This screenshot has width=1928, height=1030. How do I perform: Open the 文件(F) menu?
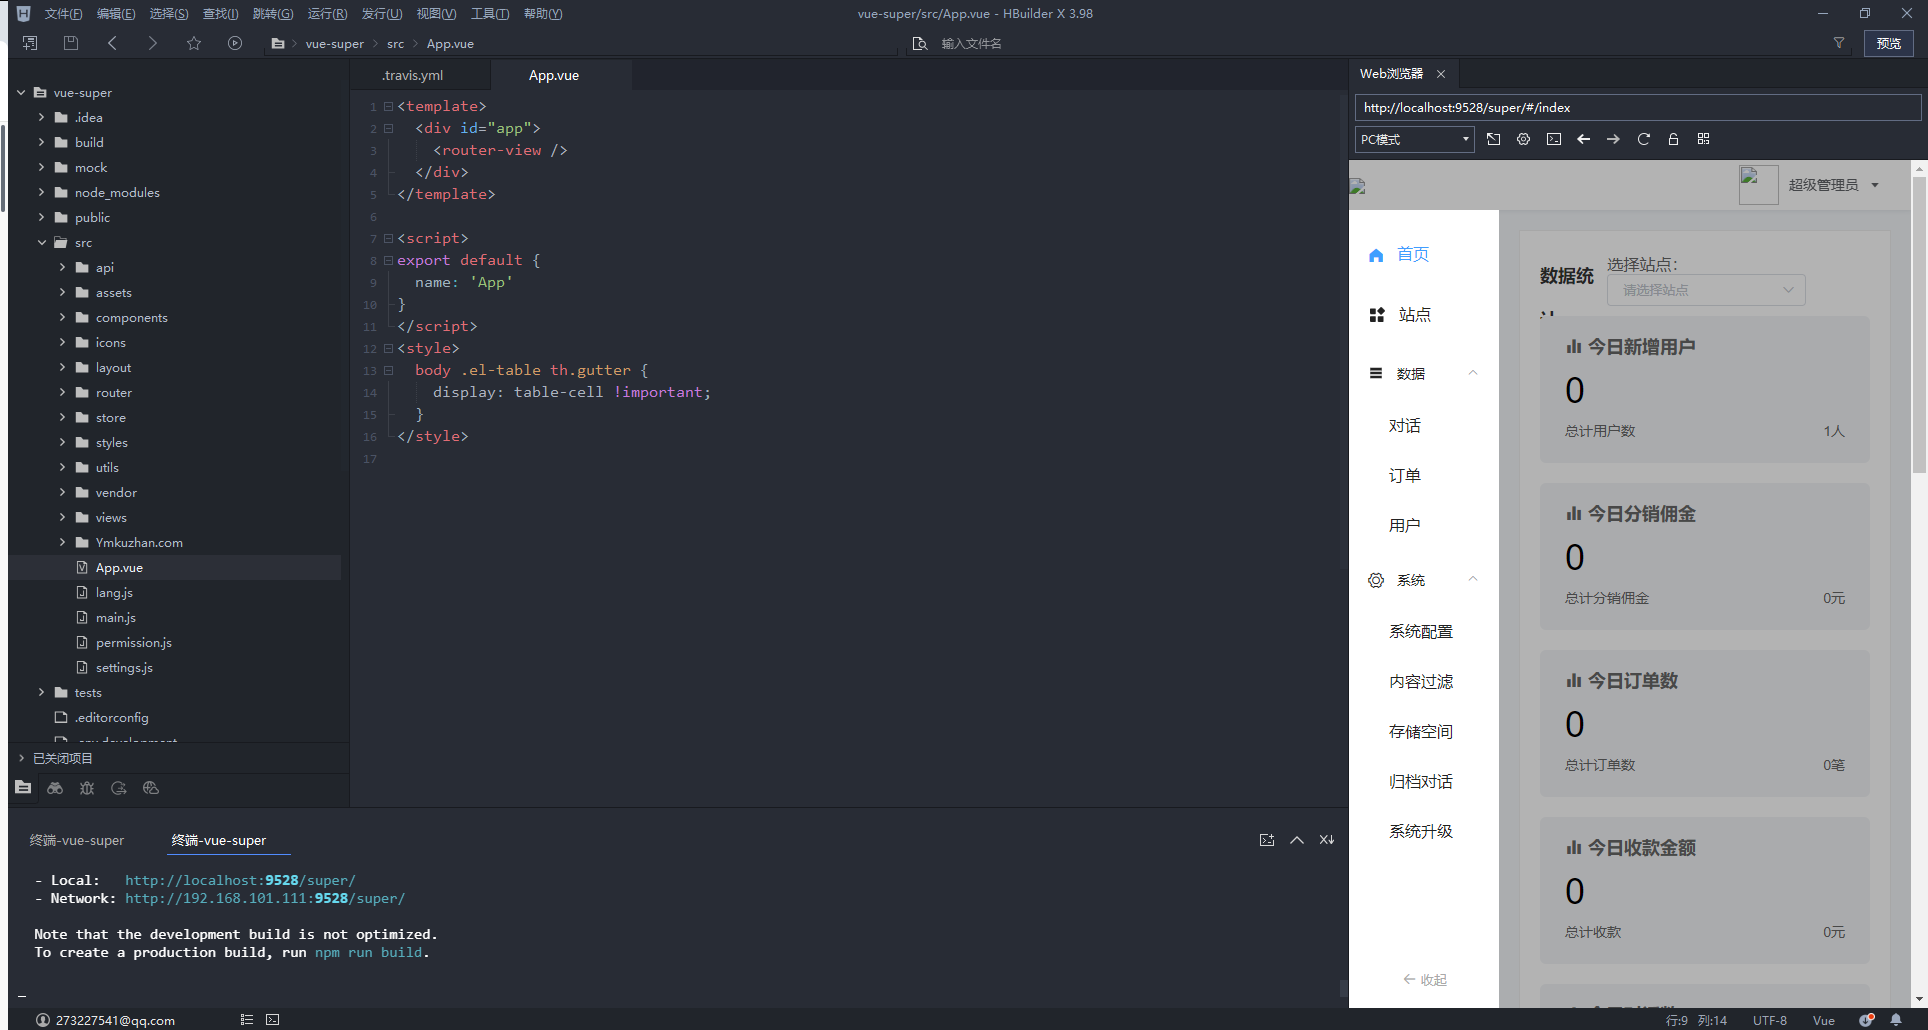point(63,14)
